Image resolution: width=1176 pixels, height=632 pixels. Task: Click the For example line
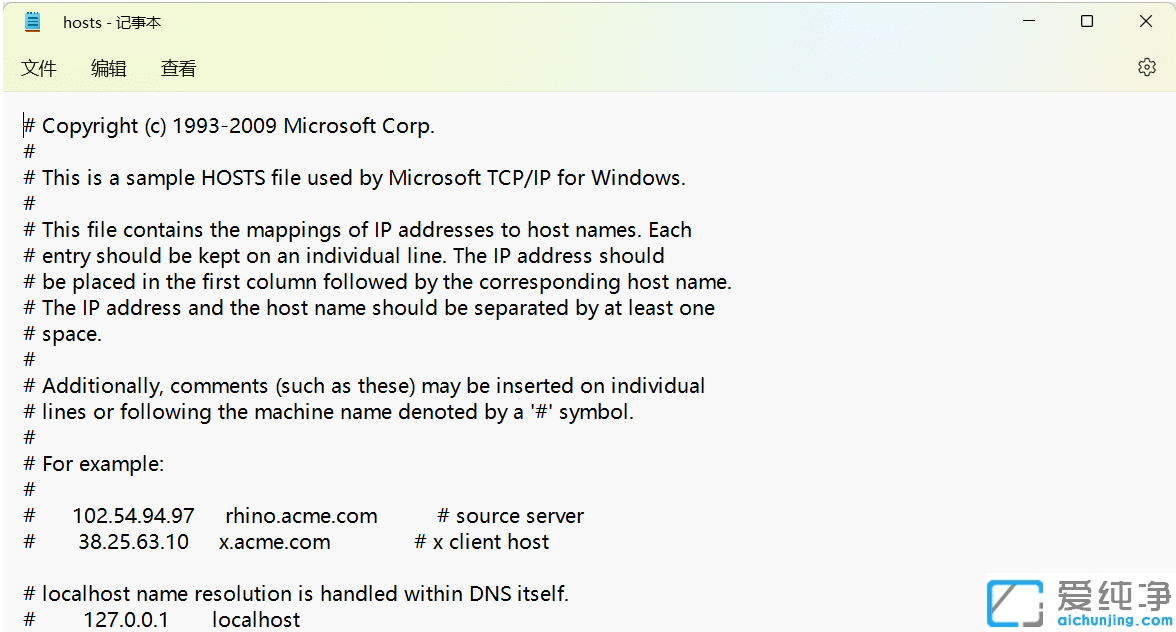click(x=94, y=463)
